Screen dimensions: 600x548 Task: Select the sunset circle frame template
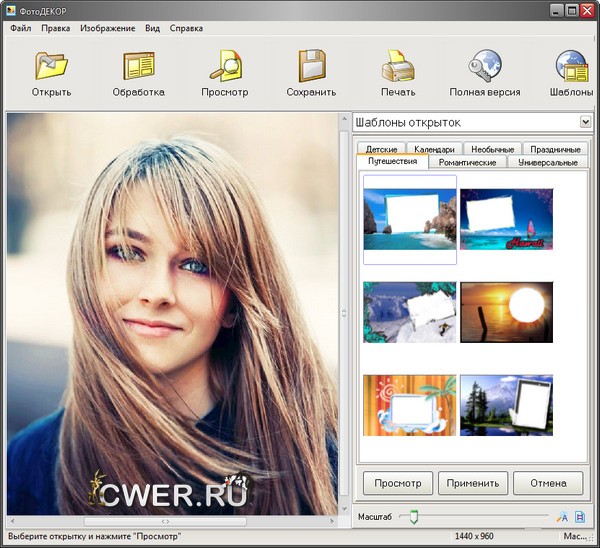pyautogui.click(x=506, y=312)
